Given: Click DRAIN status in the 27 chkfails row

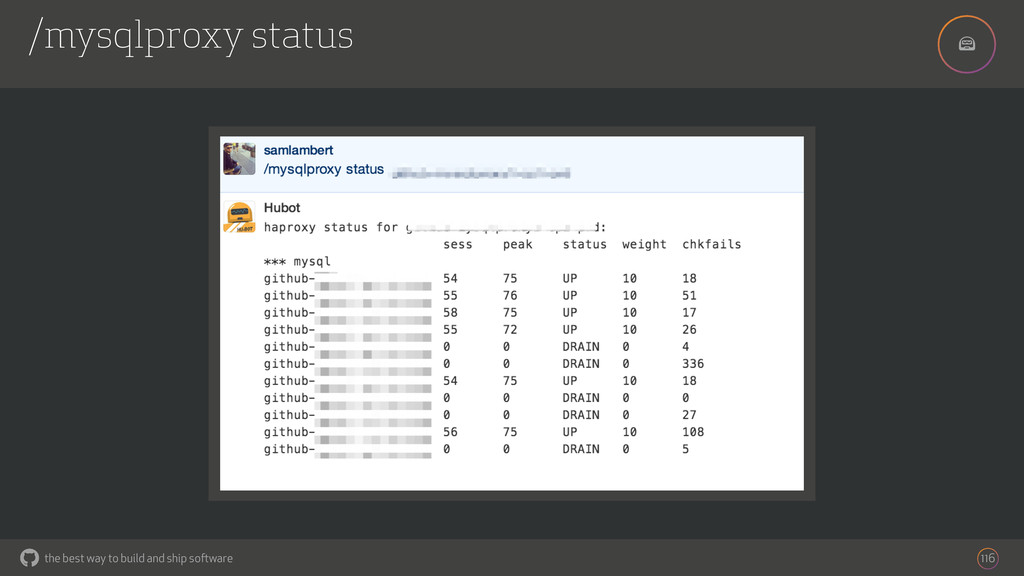Looking at the screenshot, I should coord(581,415).
